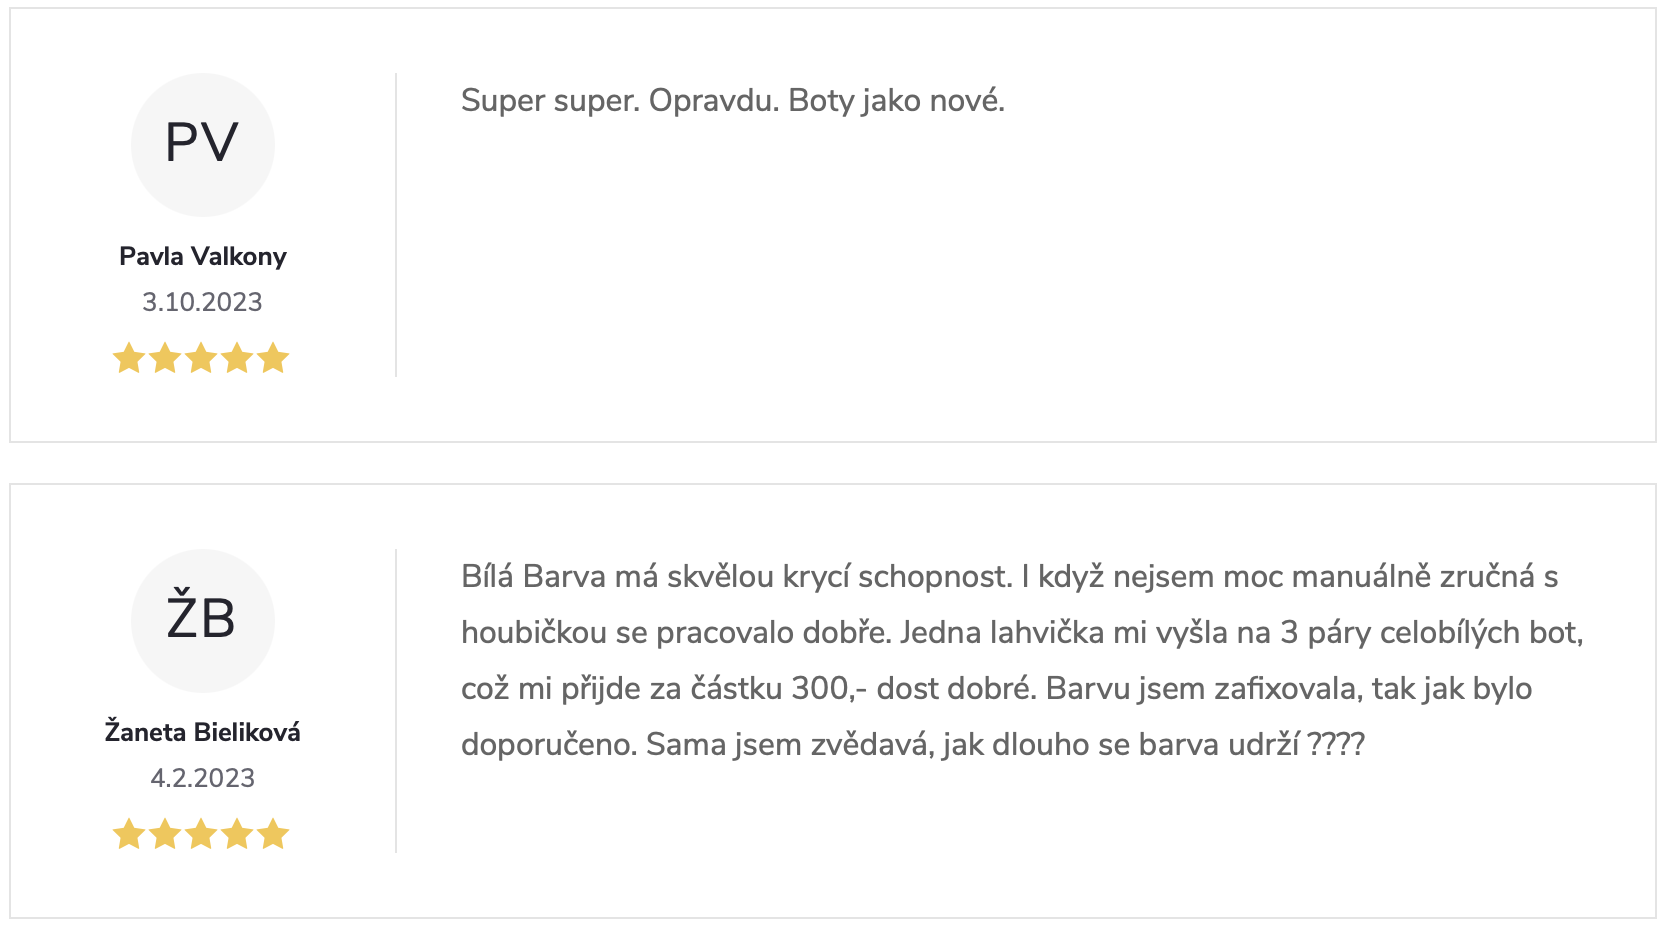Open reviewer name Pavla Valkony
This screenshot has width=1670, height=932.
click(203, 257)
